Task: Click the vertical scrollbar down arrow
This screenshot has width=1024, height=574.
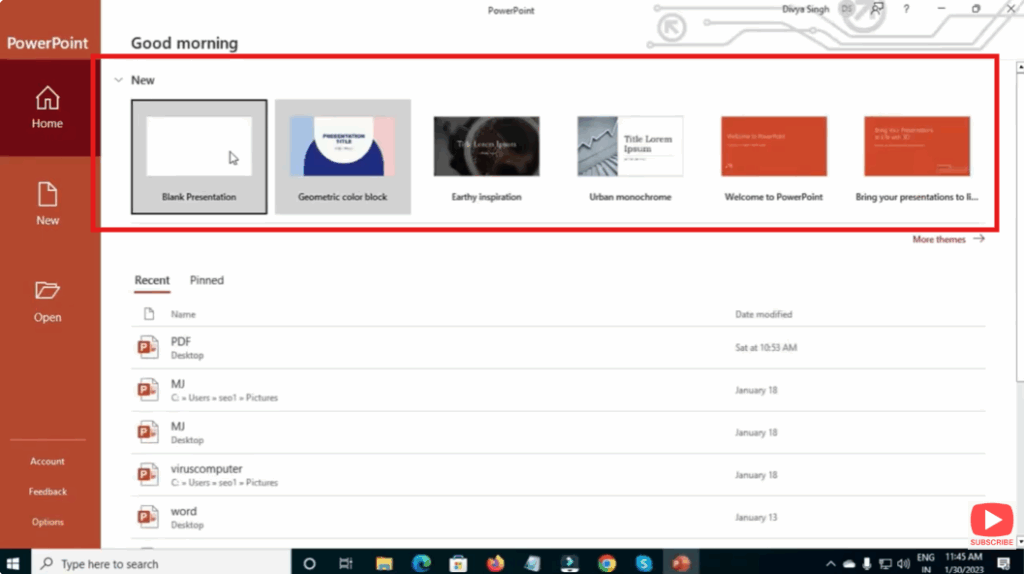Action: click(1020, 542)
